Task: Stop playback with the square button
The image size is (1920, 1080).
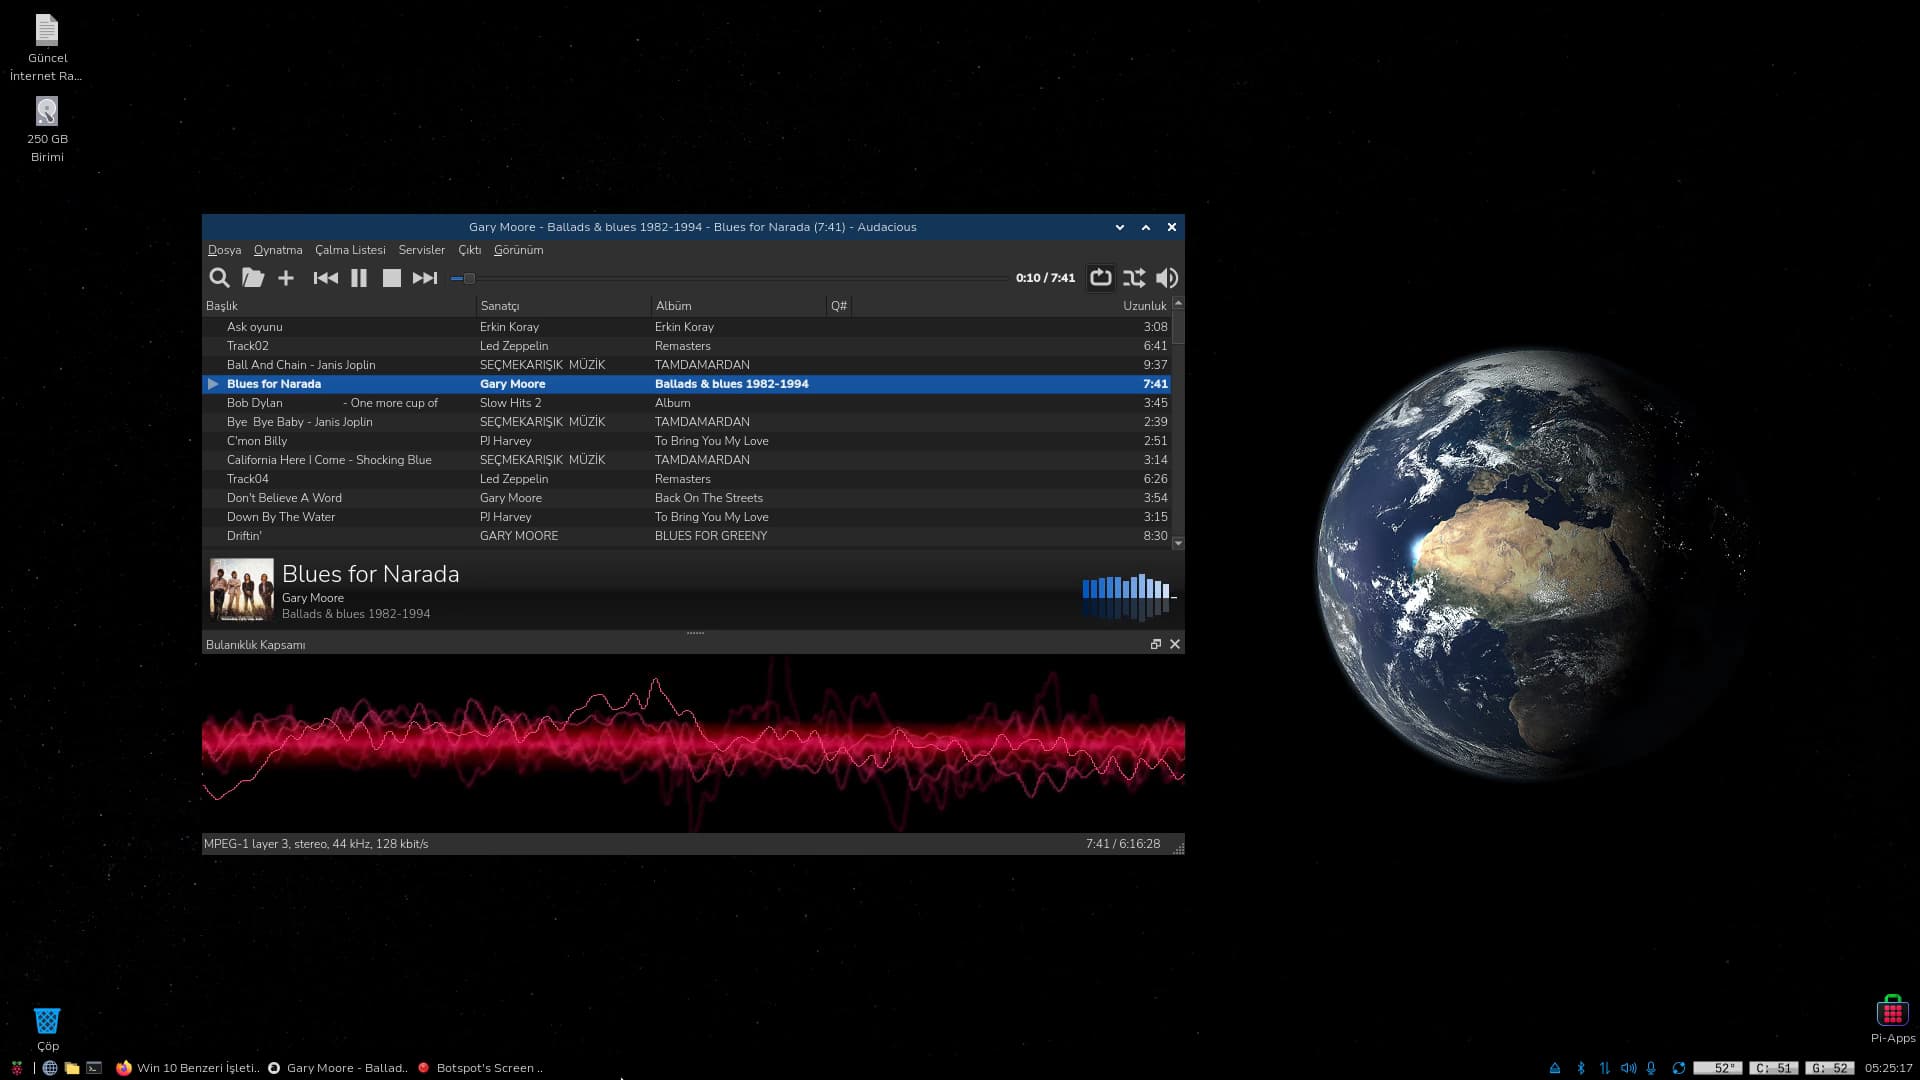Action: point(392,278)
